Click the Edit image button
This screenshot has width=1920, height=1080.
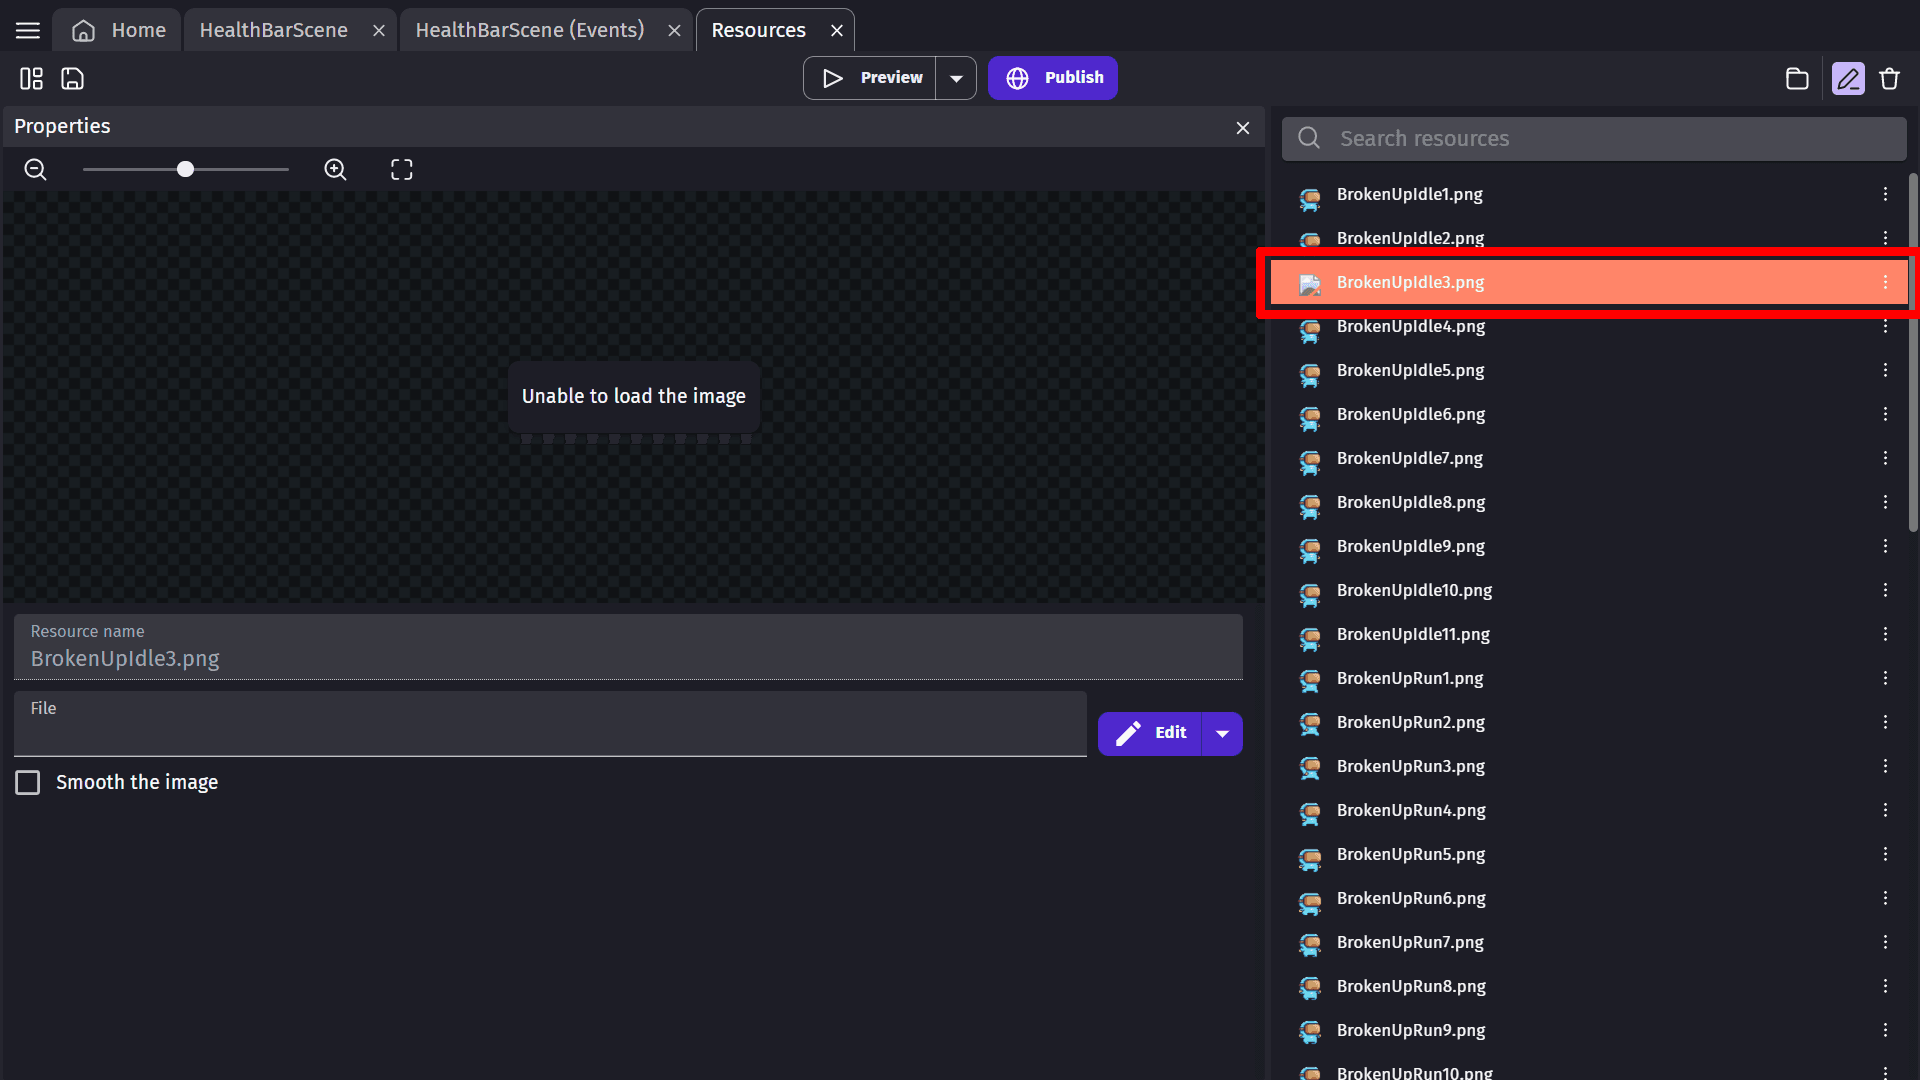1150,733
